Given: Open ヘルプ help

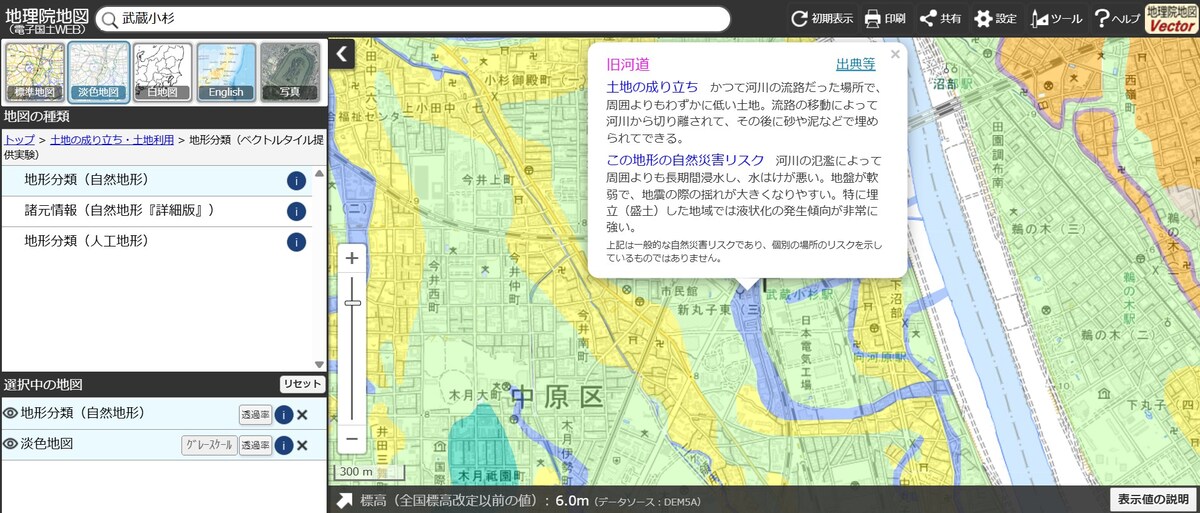Looking at the screenshot, I should pyautogui.click(x=1117, y=18).
